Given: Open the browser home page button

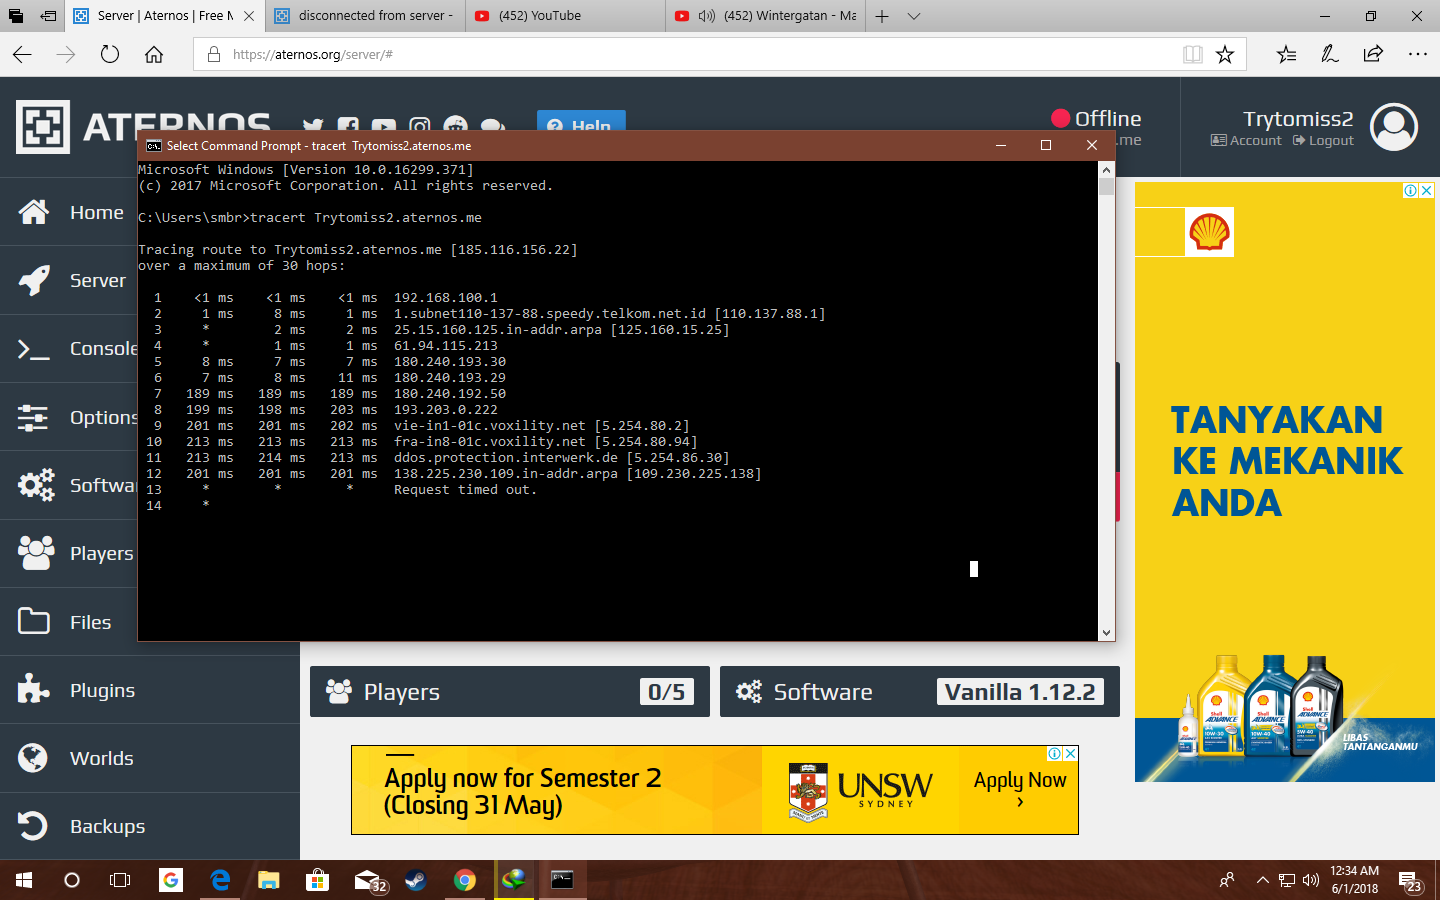Looking at the screenshot, I should pyautogui.click(x=154, y=54).
